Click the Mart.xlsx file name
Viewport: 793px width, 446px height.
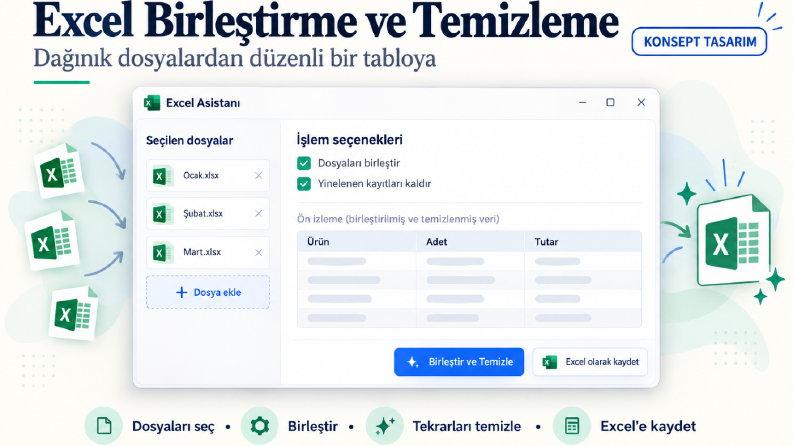point(202,252)
